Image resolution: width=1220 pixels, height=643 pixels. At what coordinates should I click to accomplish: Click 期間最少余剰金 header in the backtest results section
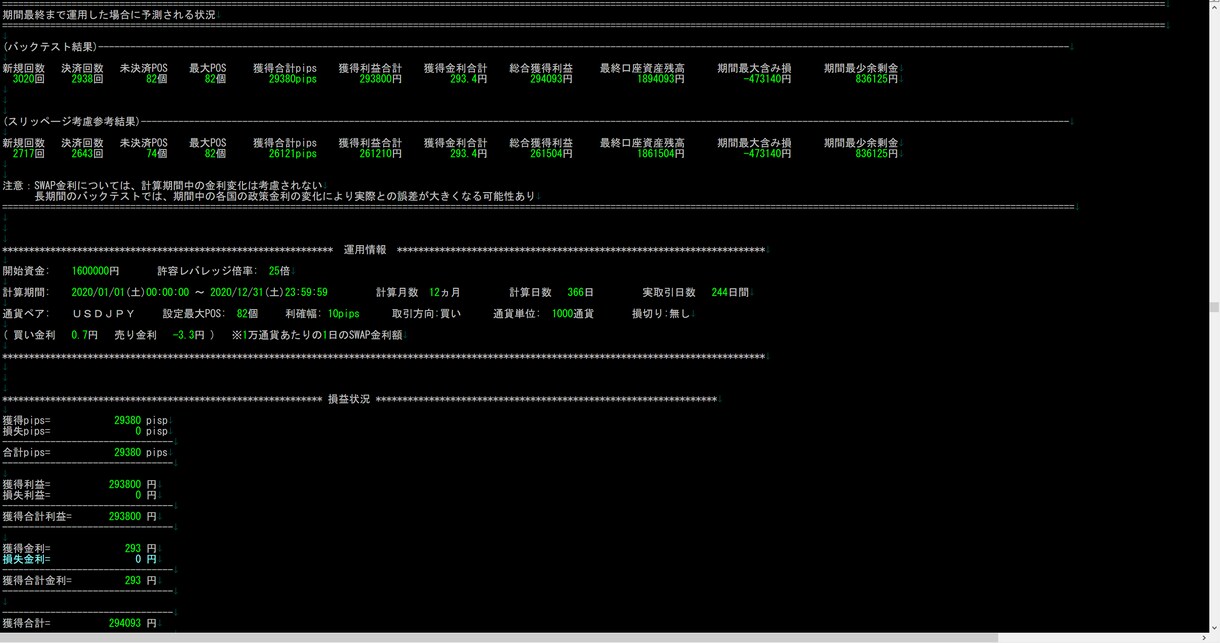861,69
